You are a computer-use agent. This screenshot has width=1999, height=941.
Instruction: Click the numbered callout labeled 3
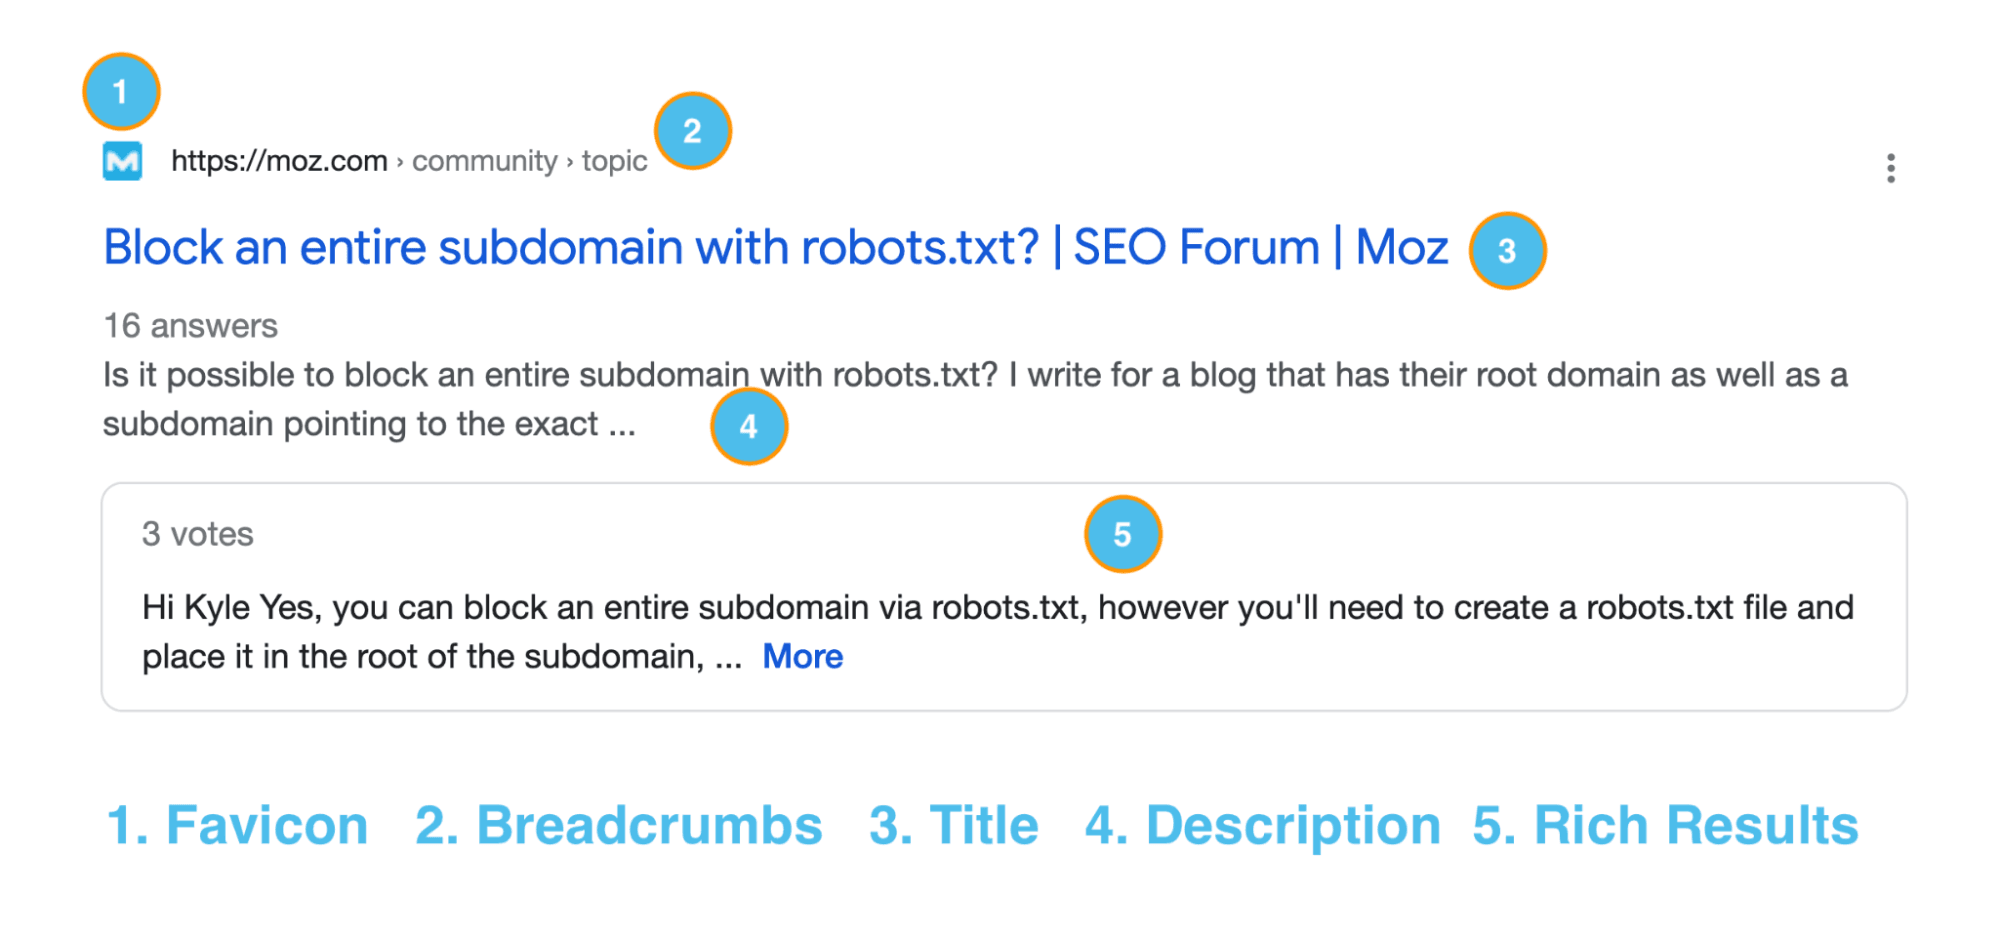point(1506,251)
